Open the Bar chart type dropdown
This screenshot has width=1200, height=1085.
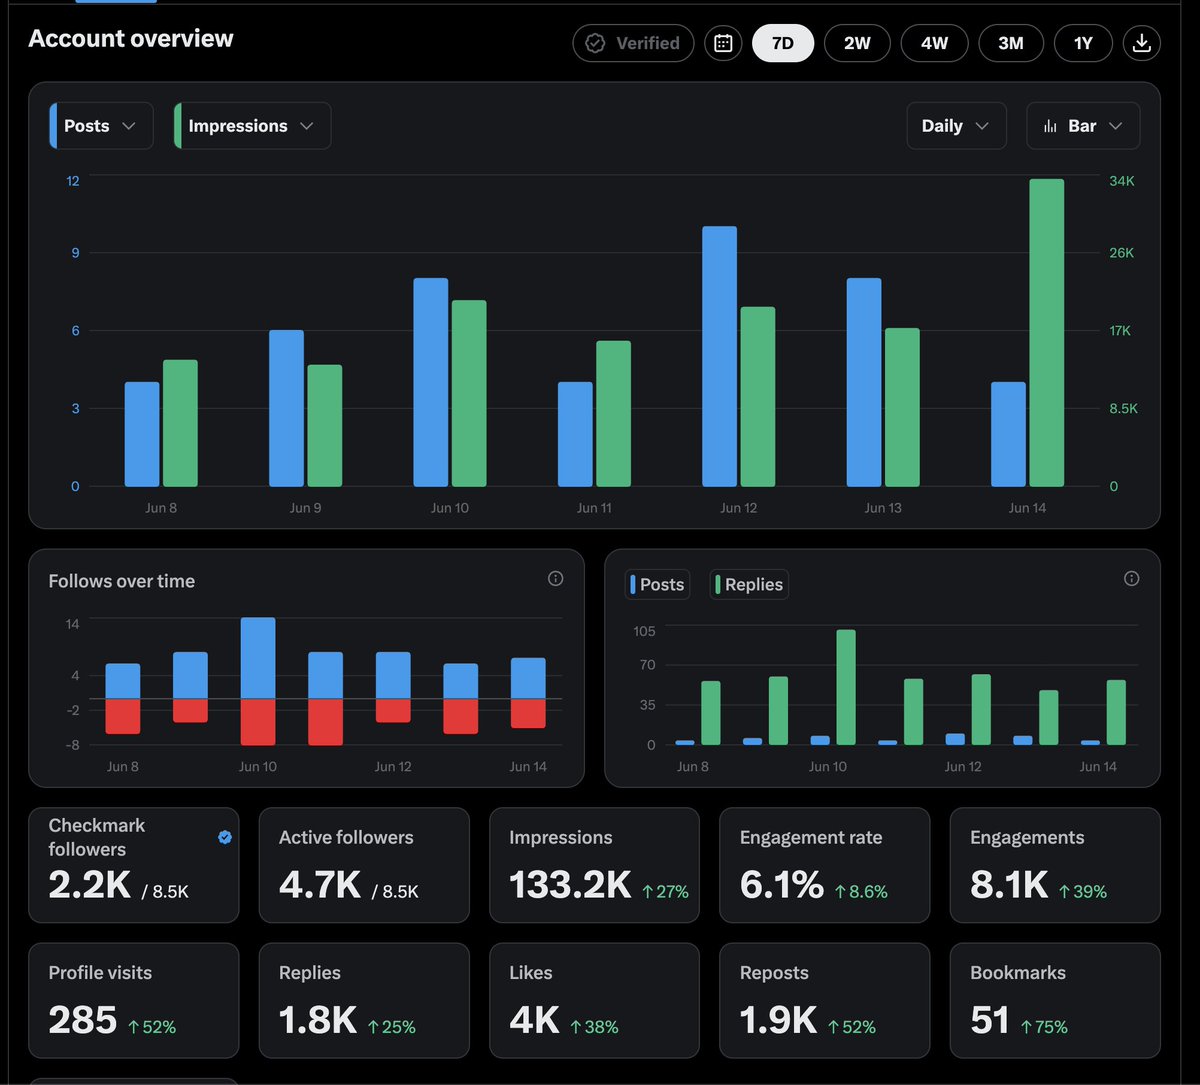coord(1083,126)
